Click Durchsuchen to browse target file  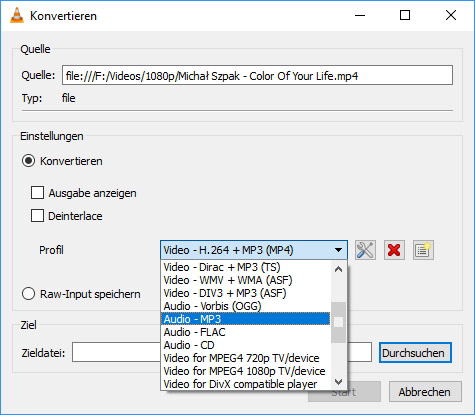pyautogui.click(x=415, y=353)
